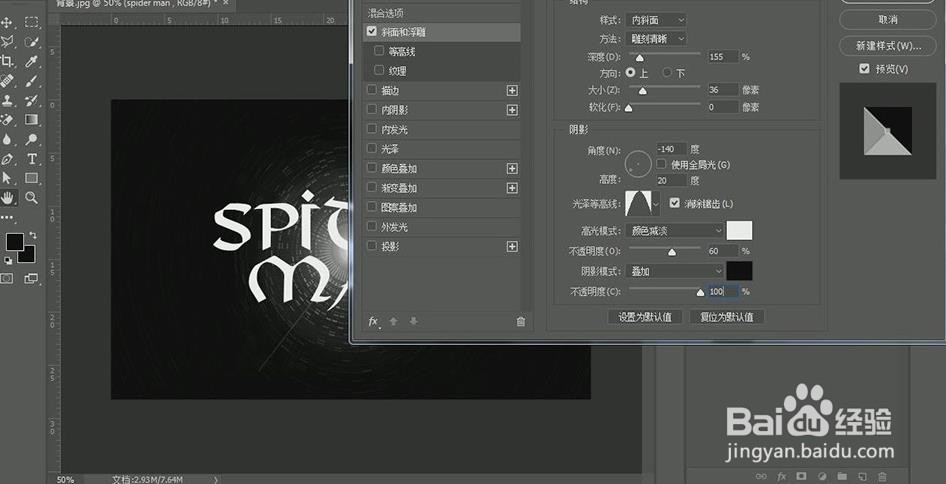The image size is (946, 484).
Task: Select the Path Selection tool
Action: 7,178
